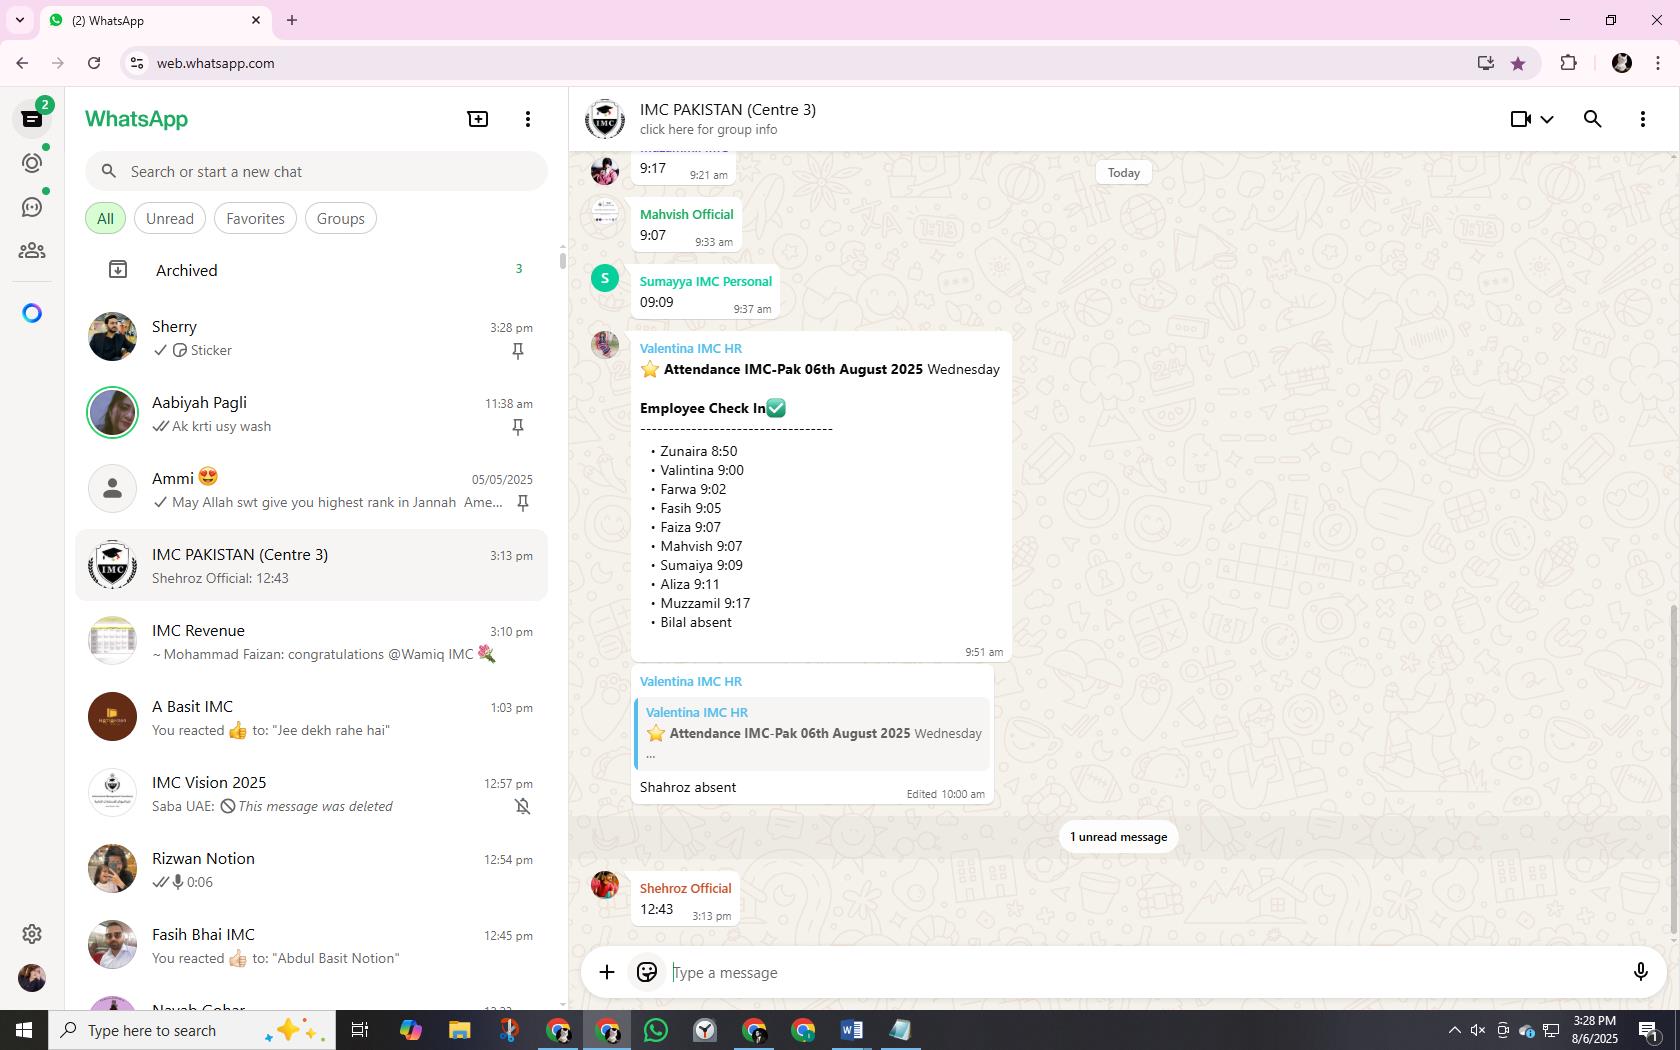Select the Unread filter

pos(170,218)
